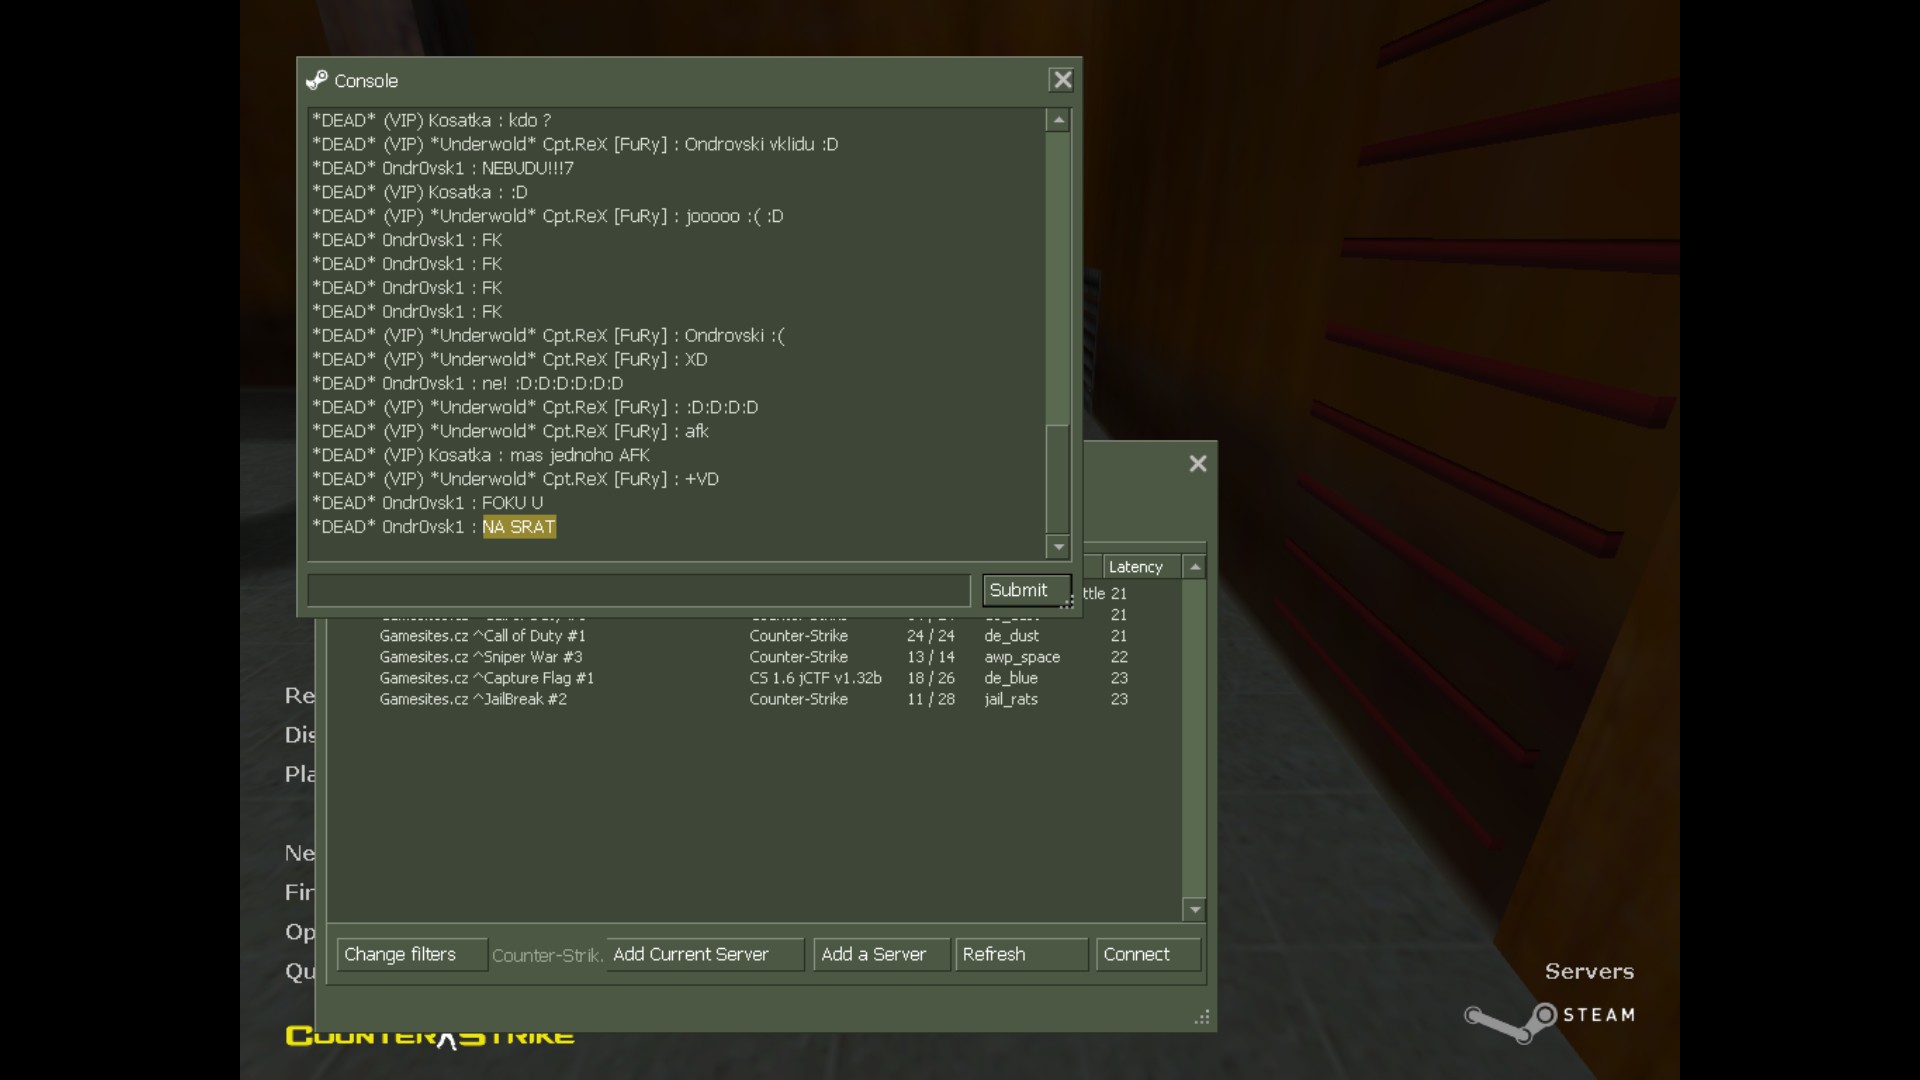This screenshot has height=1080, width=1920.
Task: Click the jail_rats map cell
Action: pos(1010,699)
